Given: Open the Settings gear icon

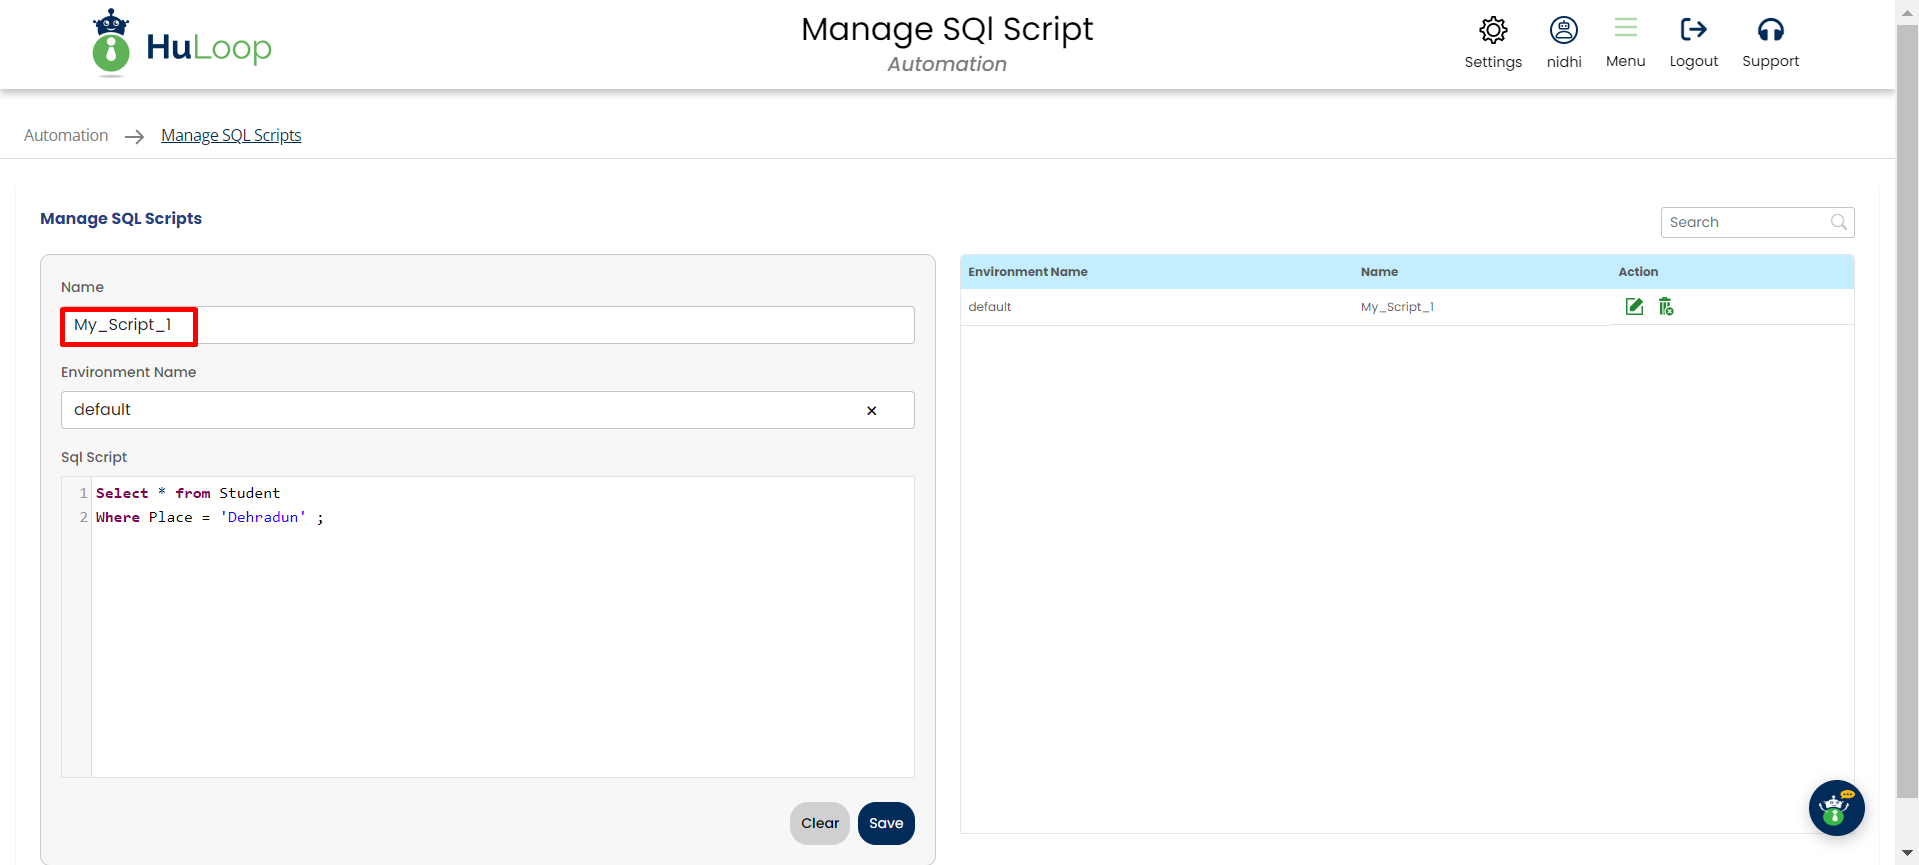Looking at the screenshot, I should tap(1492, 31).
